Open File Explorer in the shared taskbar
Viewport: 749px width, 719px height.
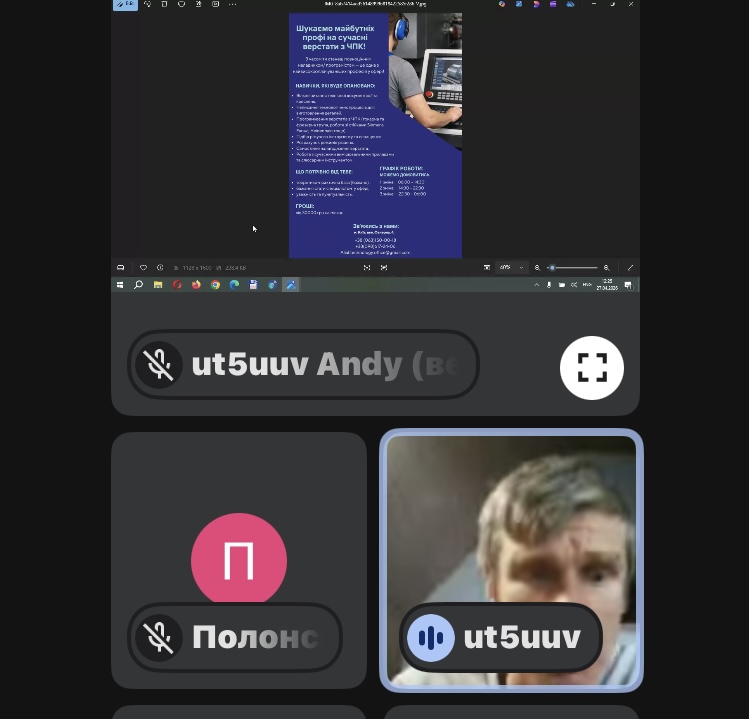[x=158, y=285]
